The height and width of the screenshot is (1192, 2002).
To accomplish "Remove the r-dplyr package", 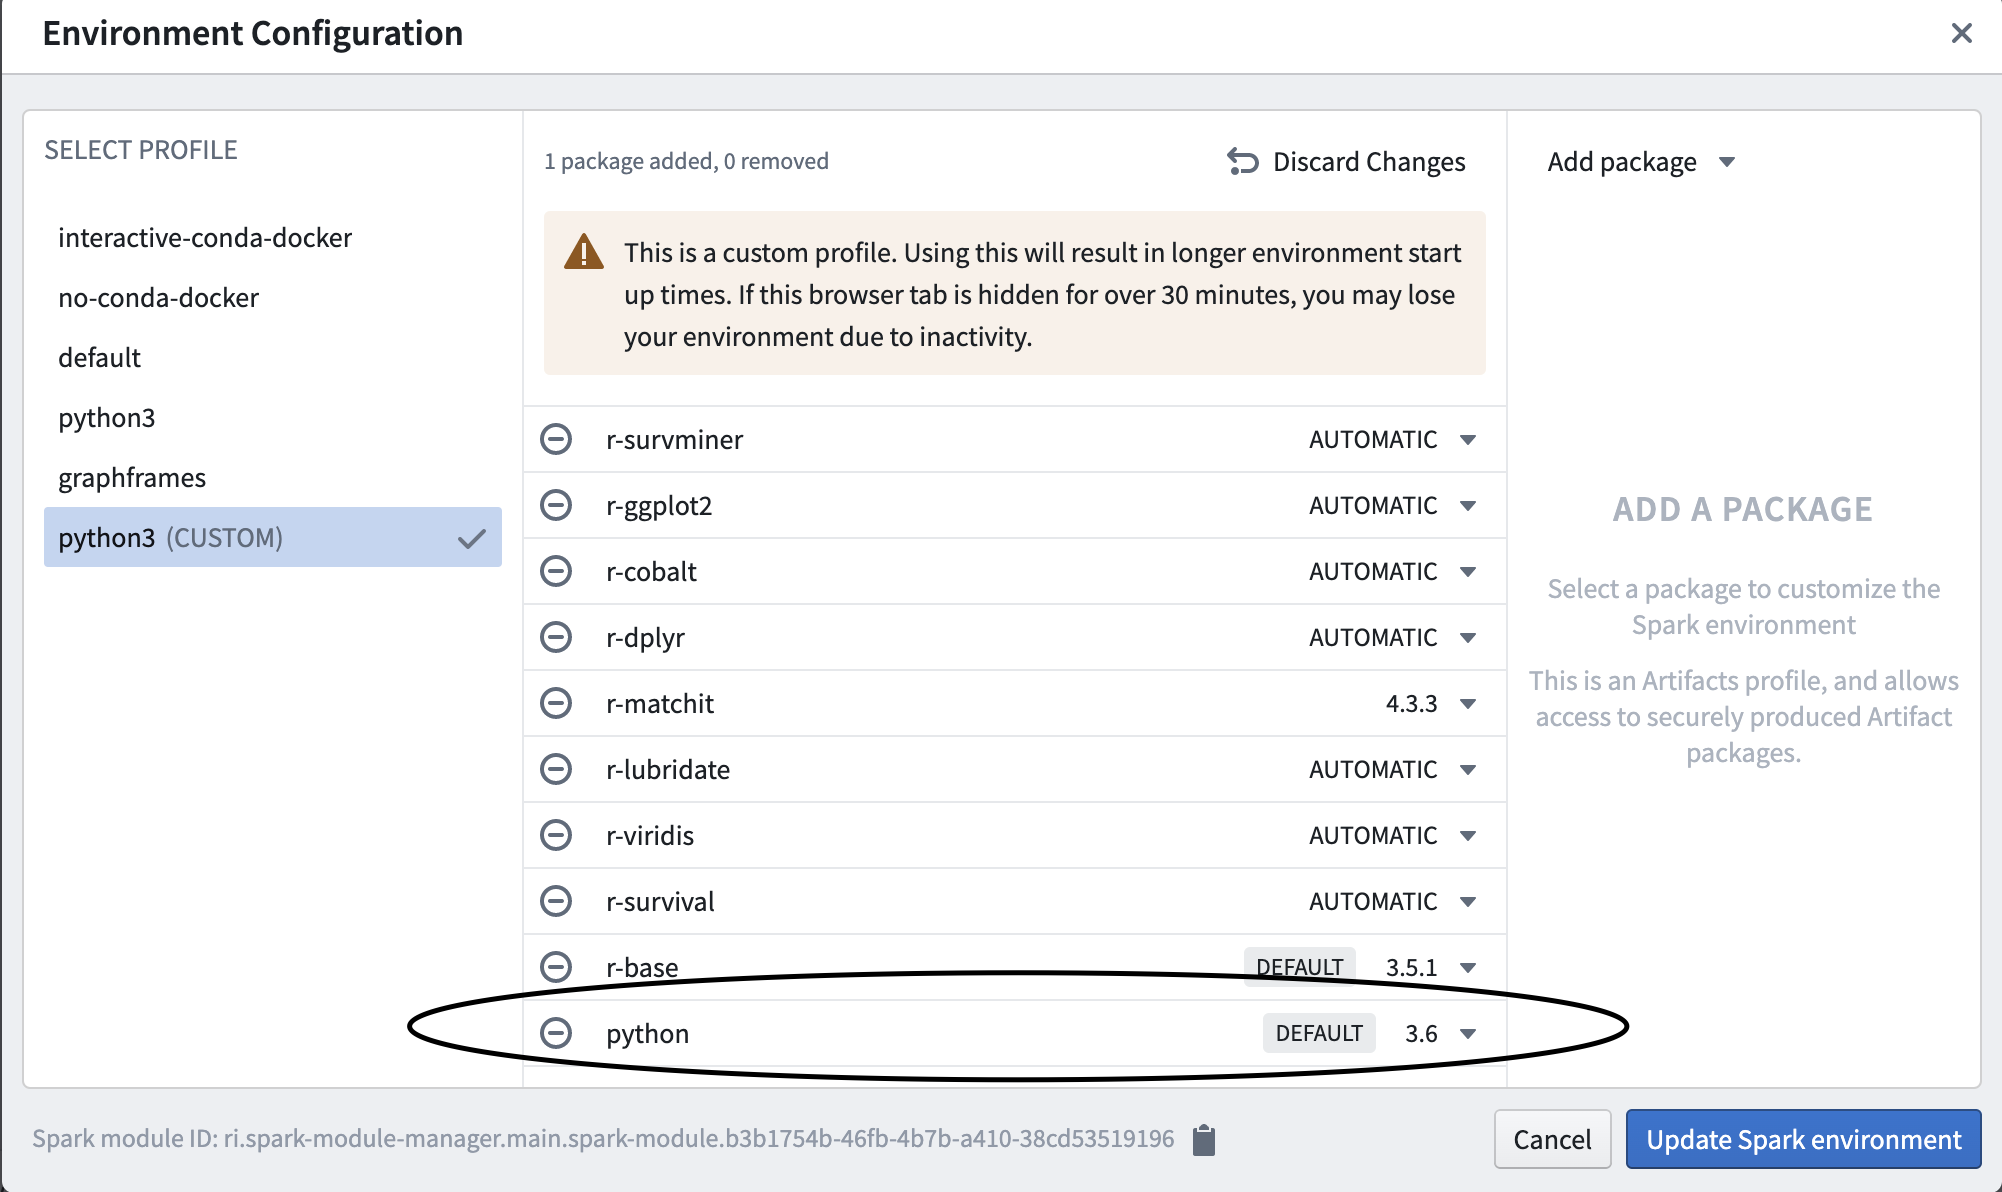I will pos(556,637).
